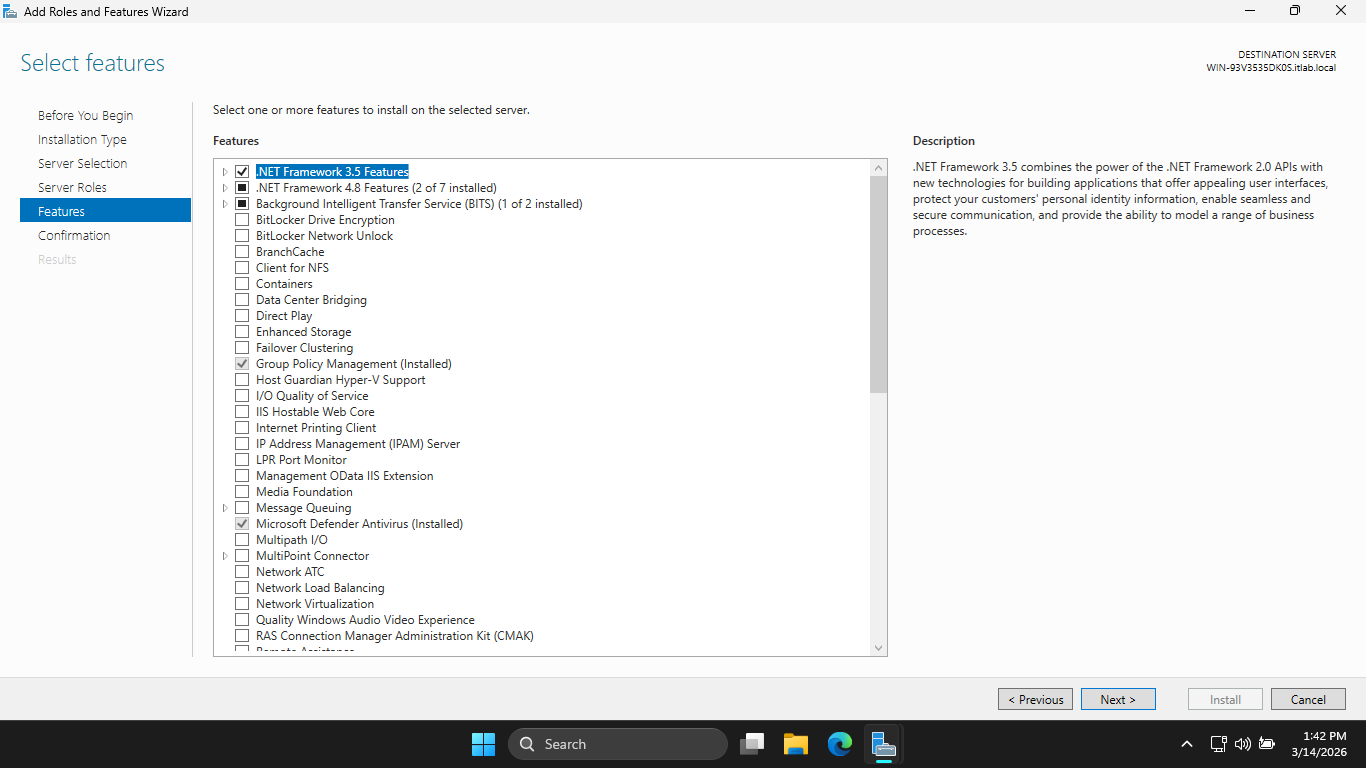Jump to the Confirmation step

(74, 235)
